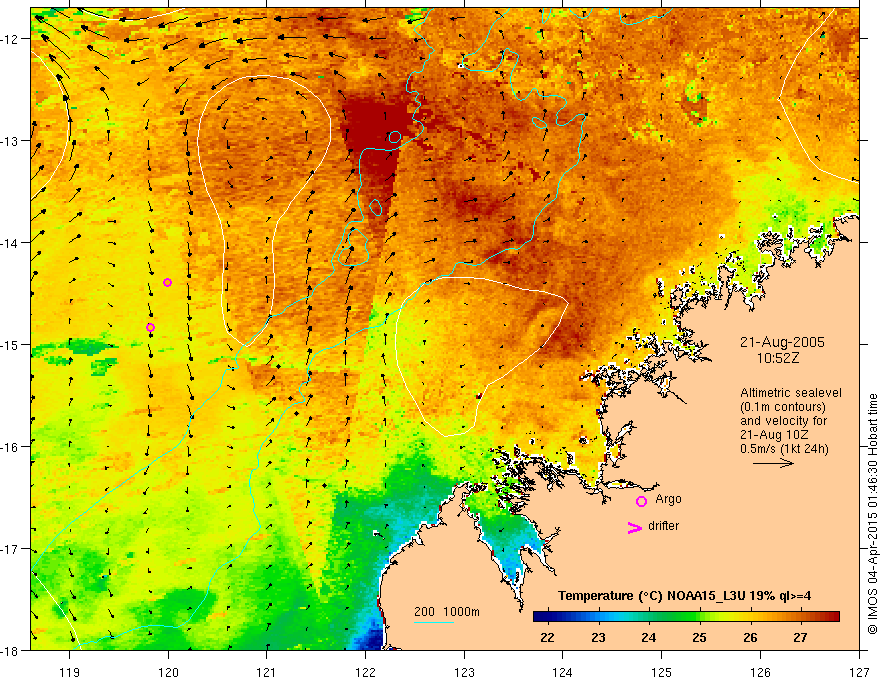The height and width of the screenshot is (680, 880).
Task: Click the magenta drifter arrowhead legend symbol
Action: [x=634, y=527]
